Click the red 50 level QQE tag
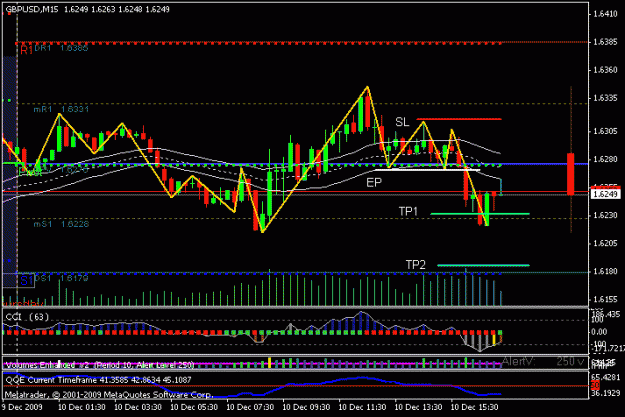 595,386
